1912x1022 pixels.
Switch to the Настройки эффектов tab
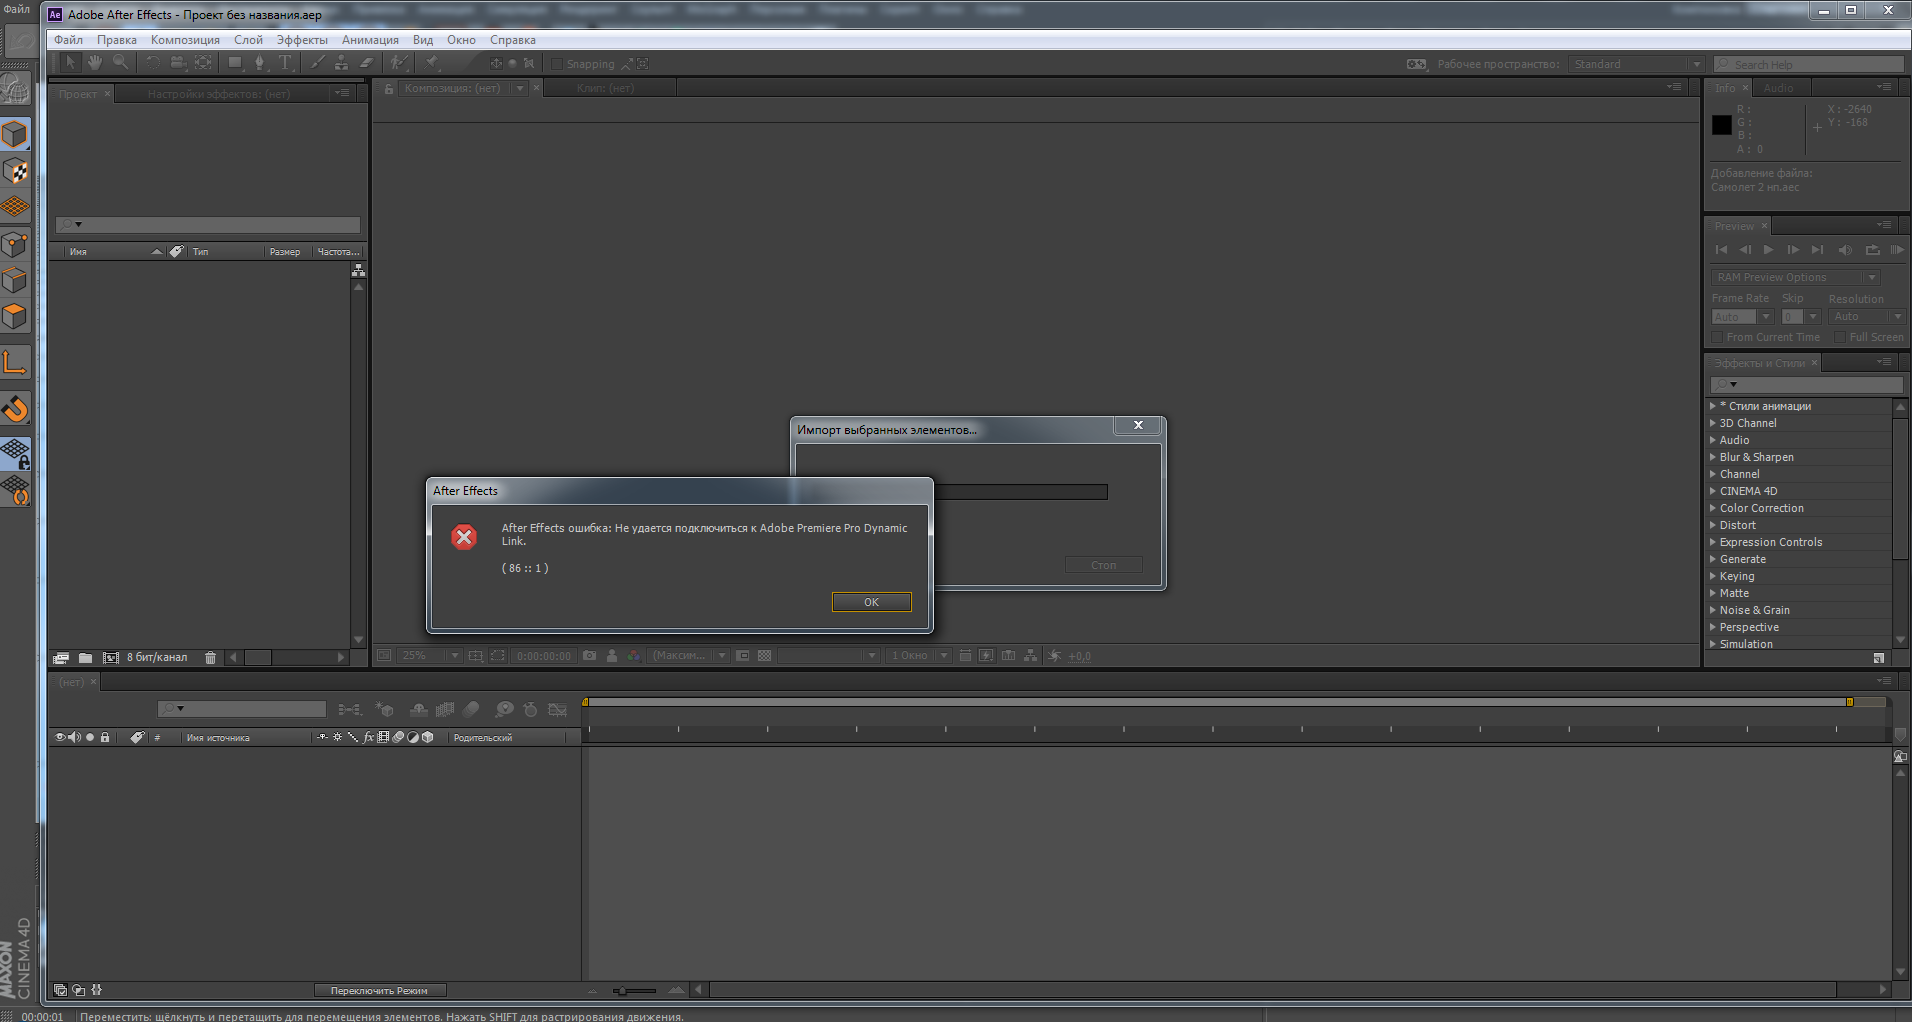[219, 94]
